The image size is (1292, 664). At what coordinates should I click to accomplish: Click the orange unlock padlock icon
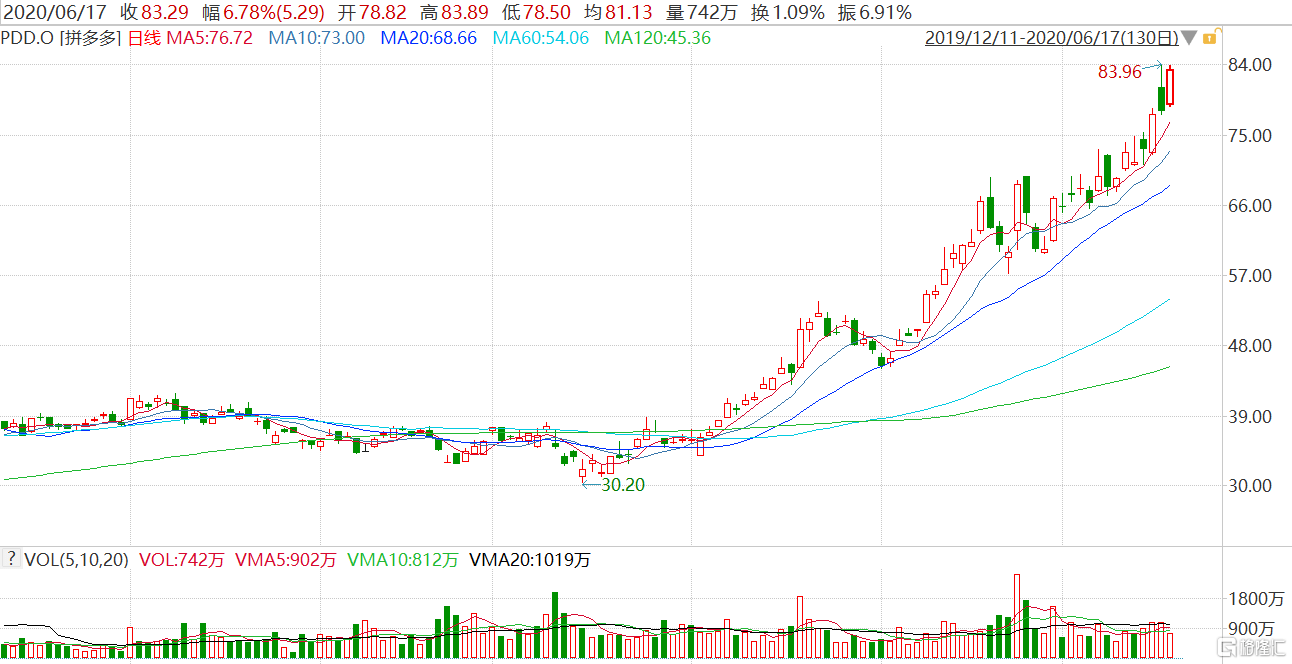[1208, 39]
